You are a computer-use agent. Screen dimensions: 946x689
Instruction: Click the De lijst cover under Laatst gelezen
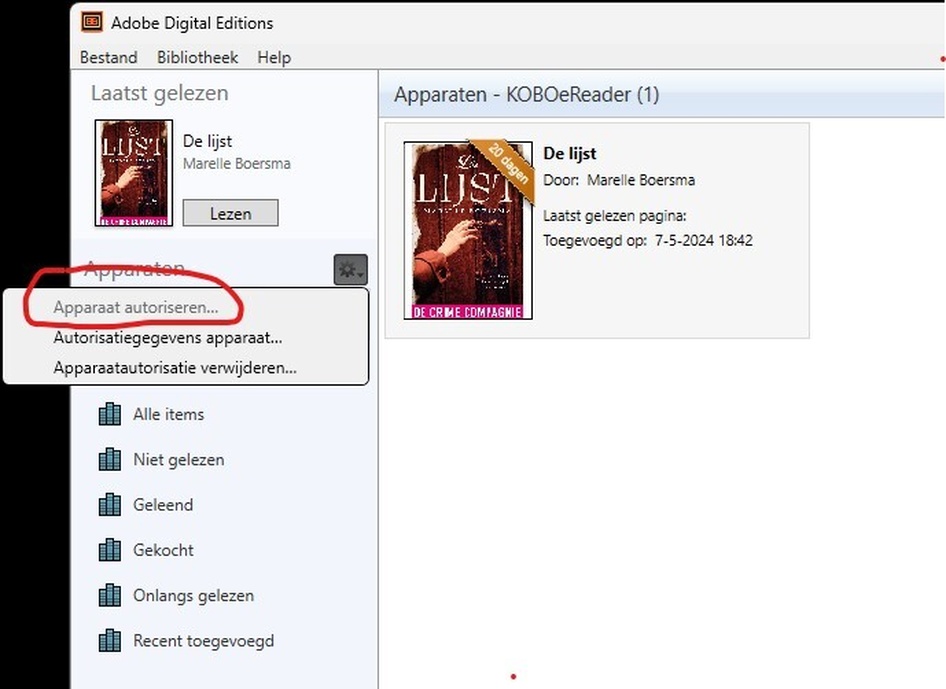[134, 173]
